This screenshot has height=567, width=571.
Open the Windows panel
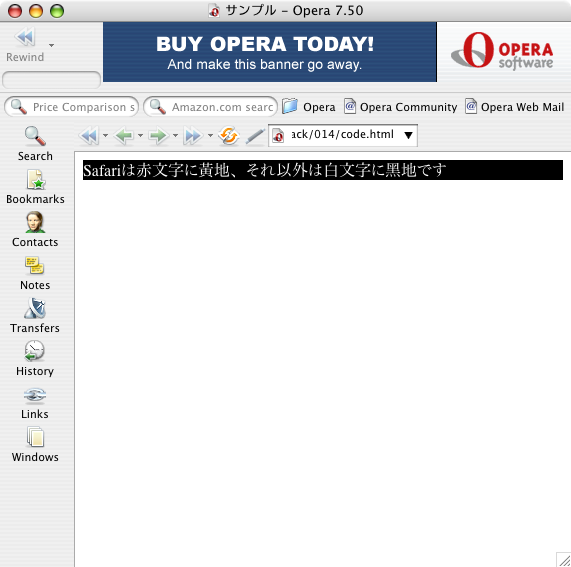pyautogui.click(x=35, y=445)
